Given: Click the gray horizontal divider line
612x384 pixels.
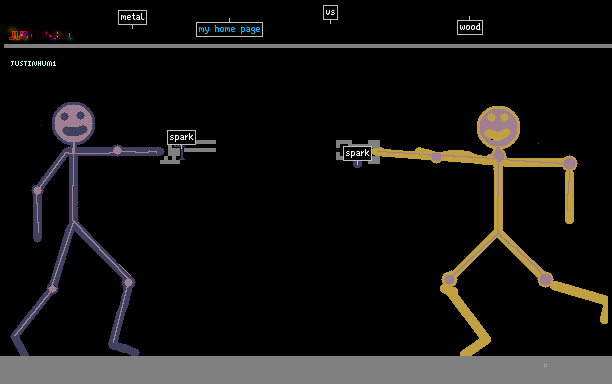Looking at the screenshot, I should (x=308, y=46).
